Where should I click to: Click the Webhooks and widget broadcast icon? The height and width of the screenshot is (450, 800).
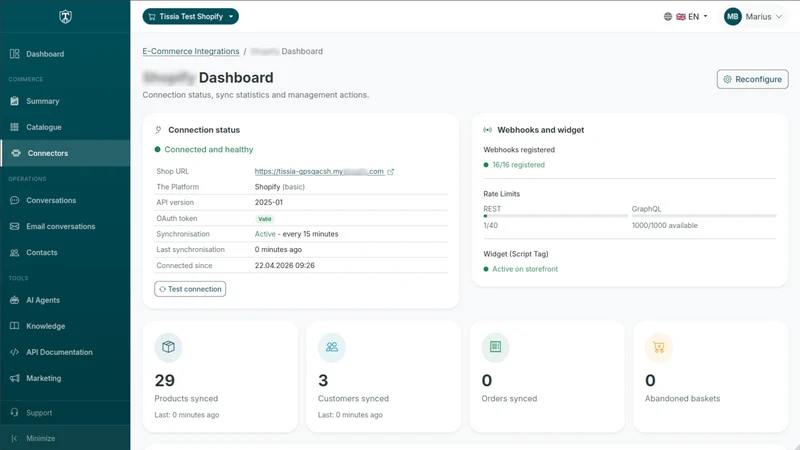coord(487,130)
